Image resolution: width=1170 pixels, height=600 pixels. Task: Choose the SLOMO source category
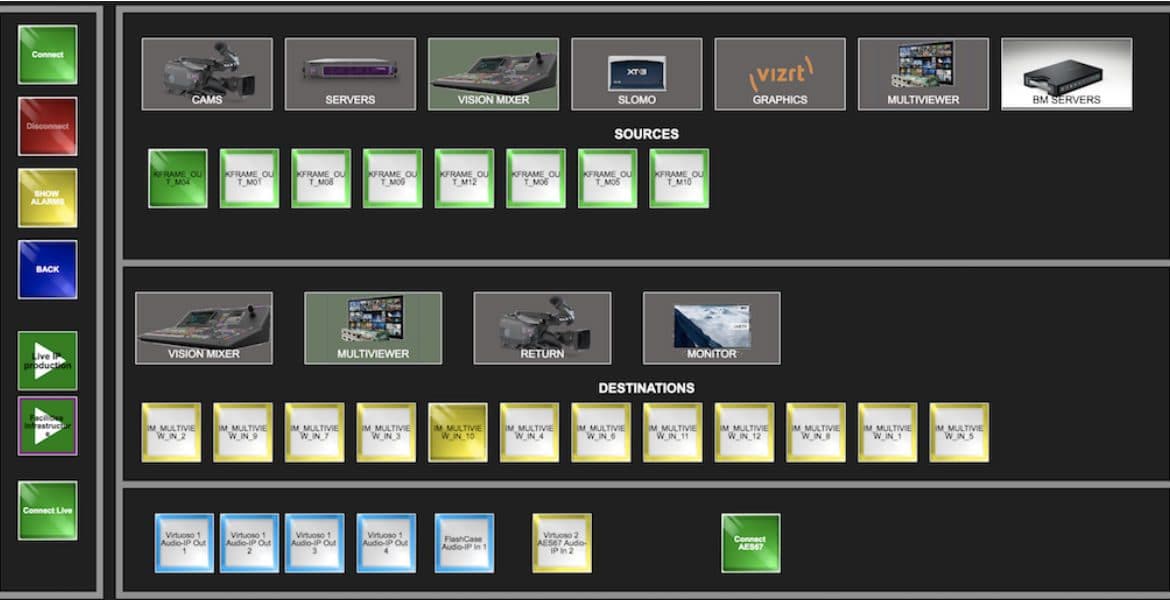[636, 74]
